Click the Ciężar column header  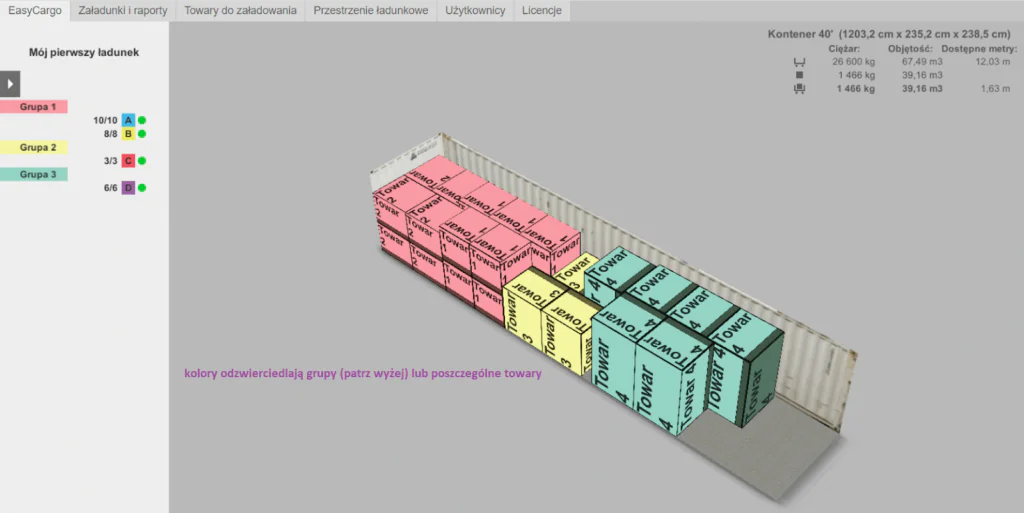[x=844, y=49]
